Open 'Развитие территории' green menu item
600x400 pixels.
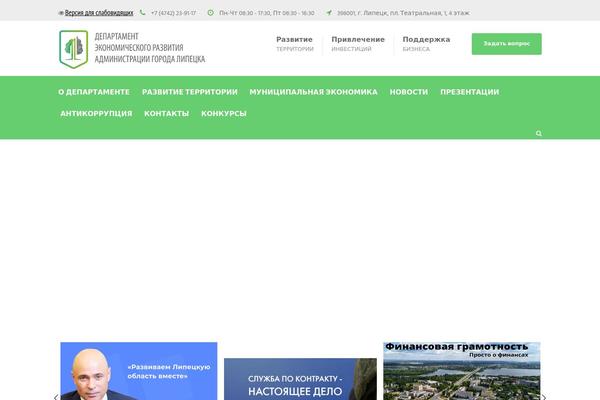190,92
